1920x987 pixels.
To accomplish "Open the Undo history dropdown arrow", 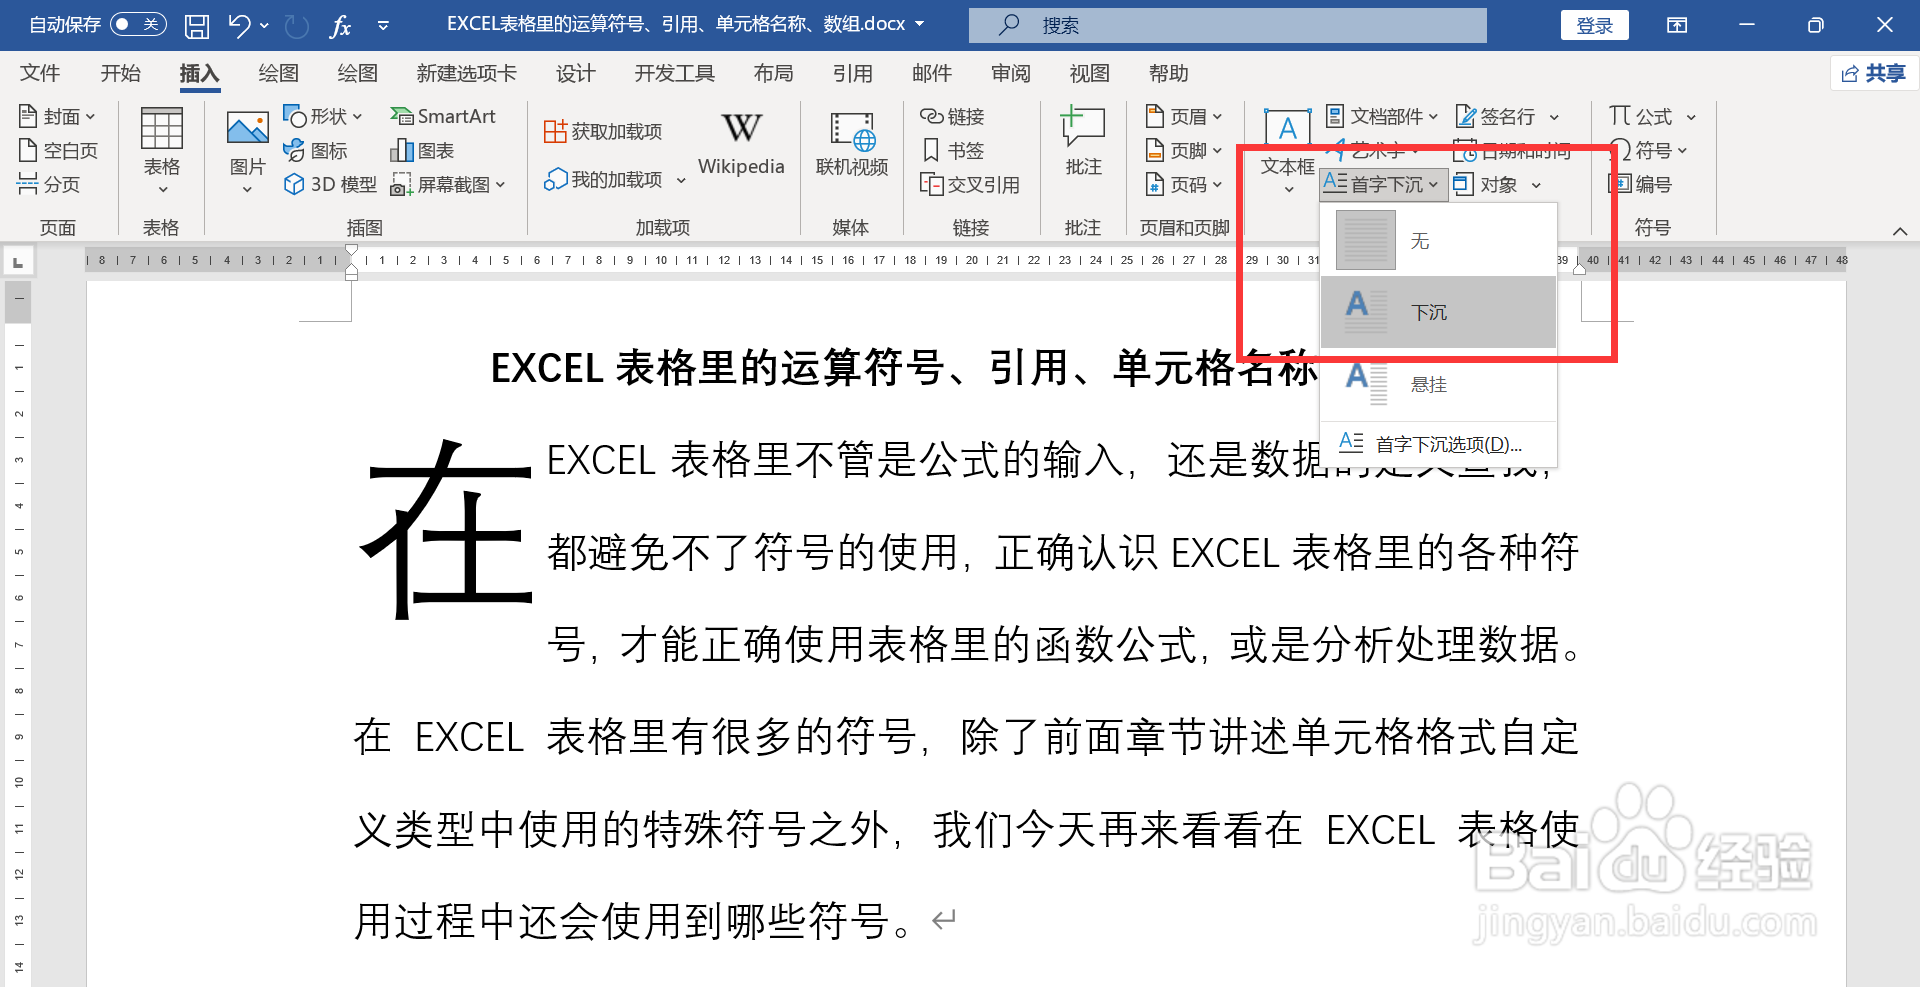I will (264, 25).
